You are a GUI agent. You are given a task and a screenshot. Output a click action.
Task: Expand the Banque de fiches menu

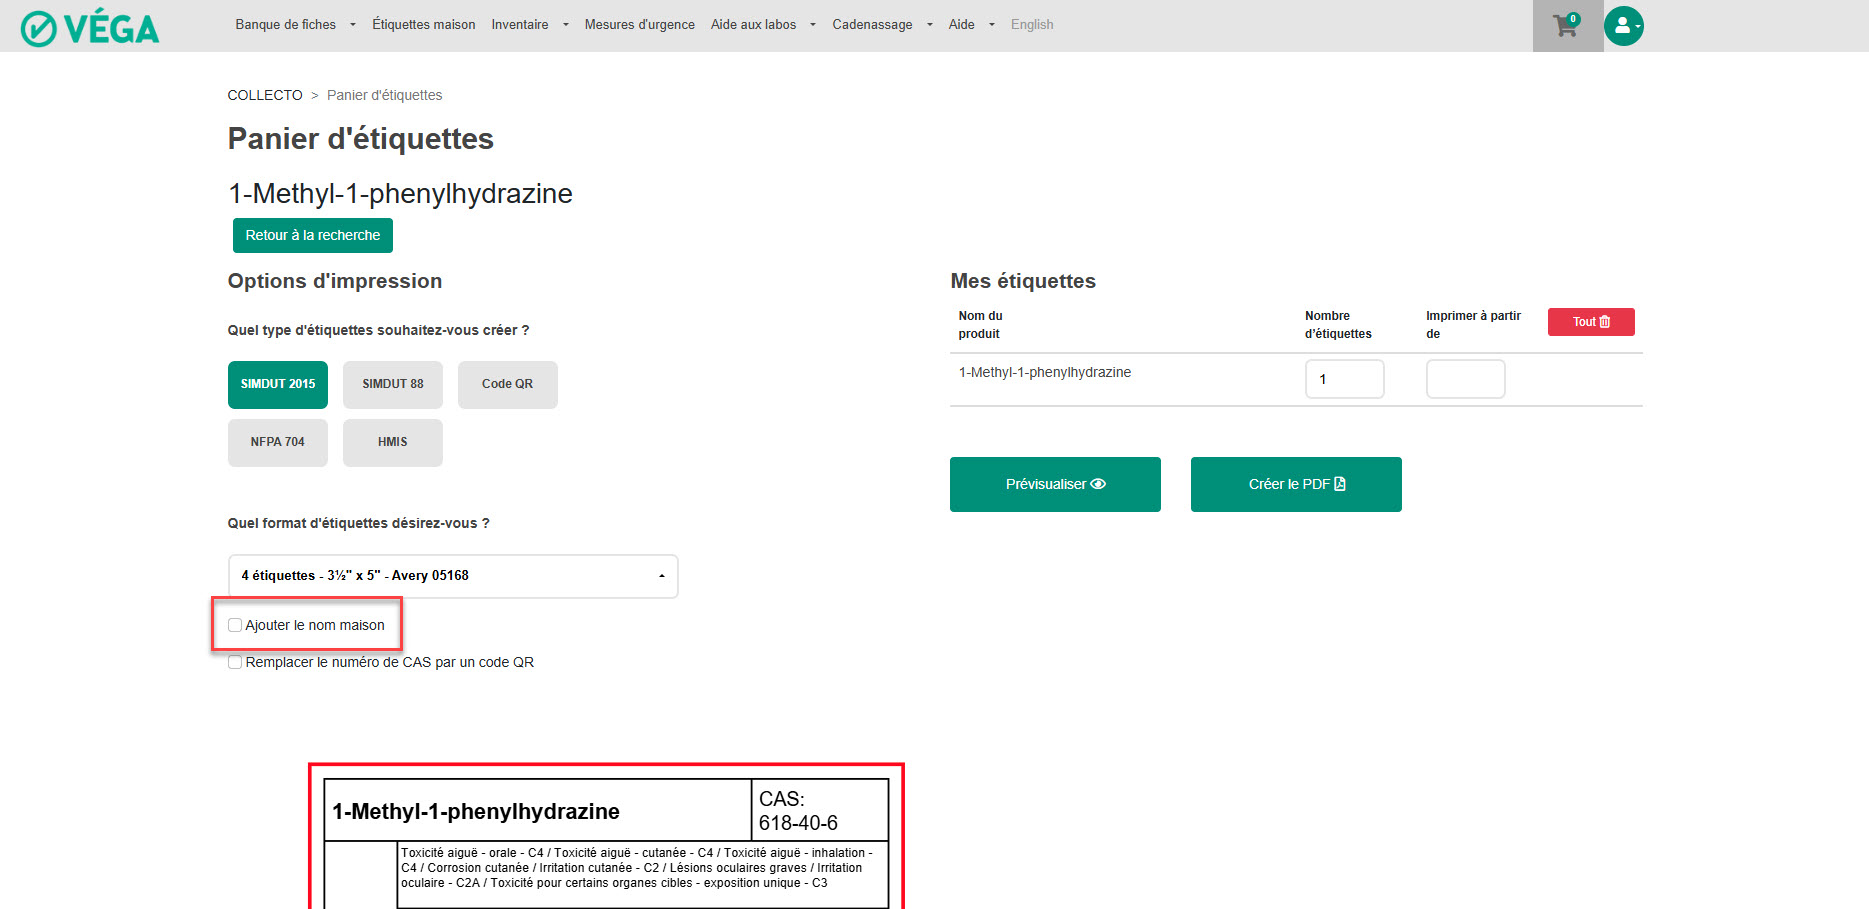(294, 25)
